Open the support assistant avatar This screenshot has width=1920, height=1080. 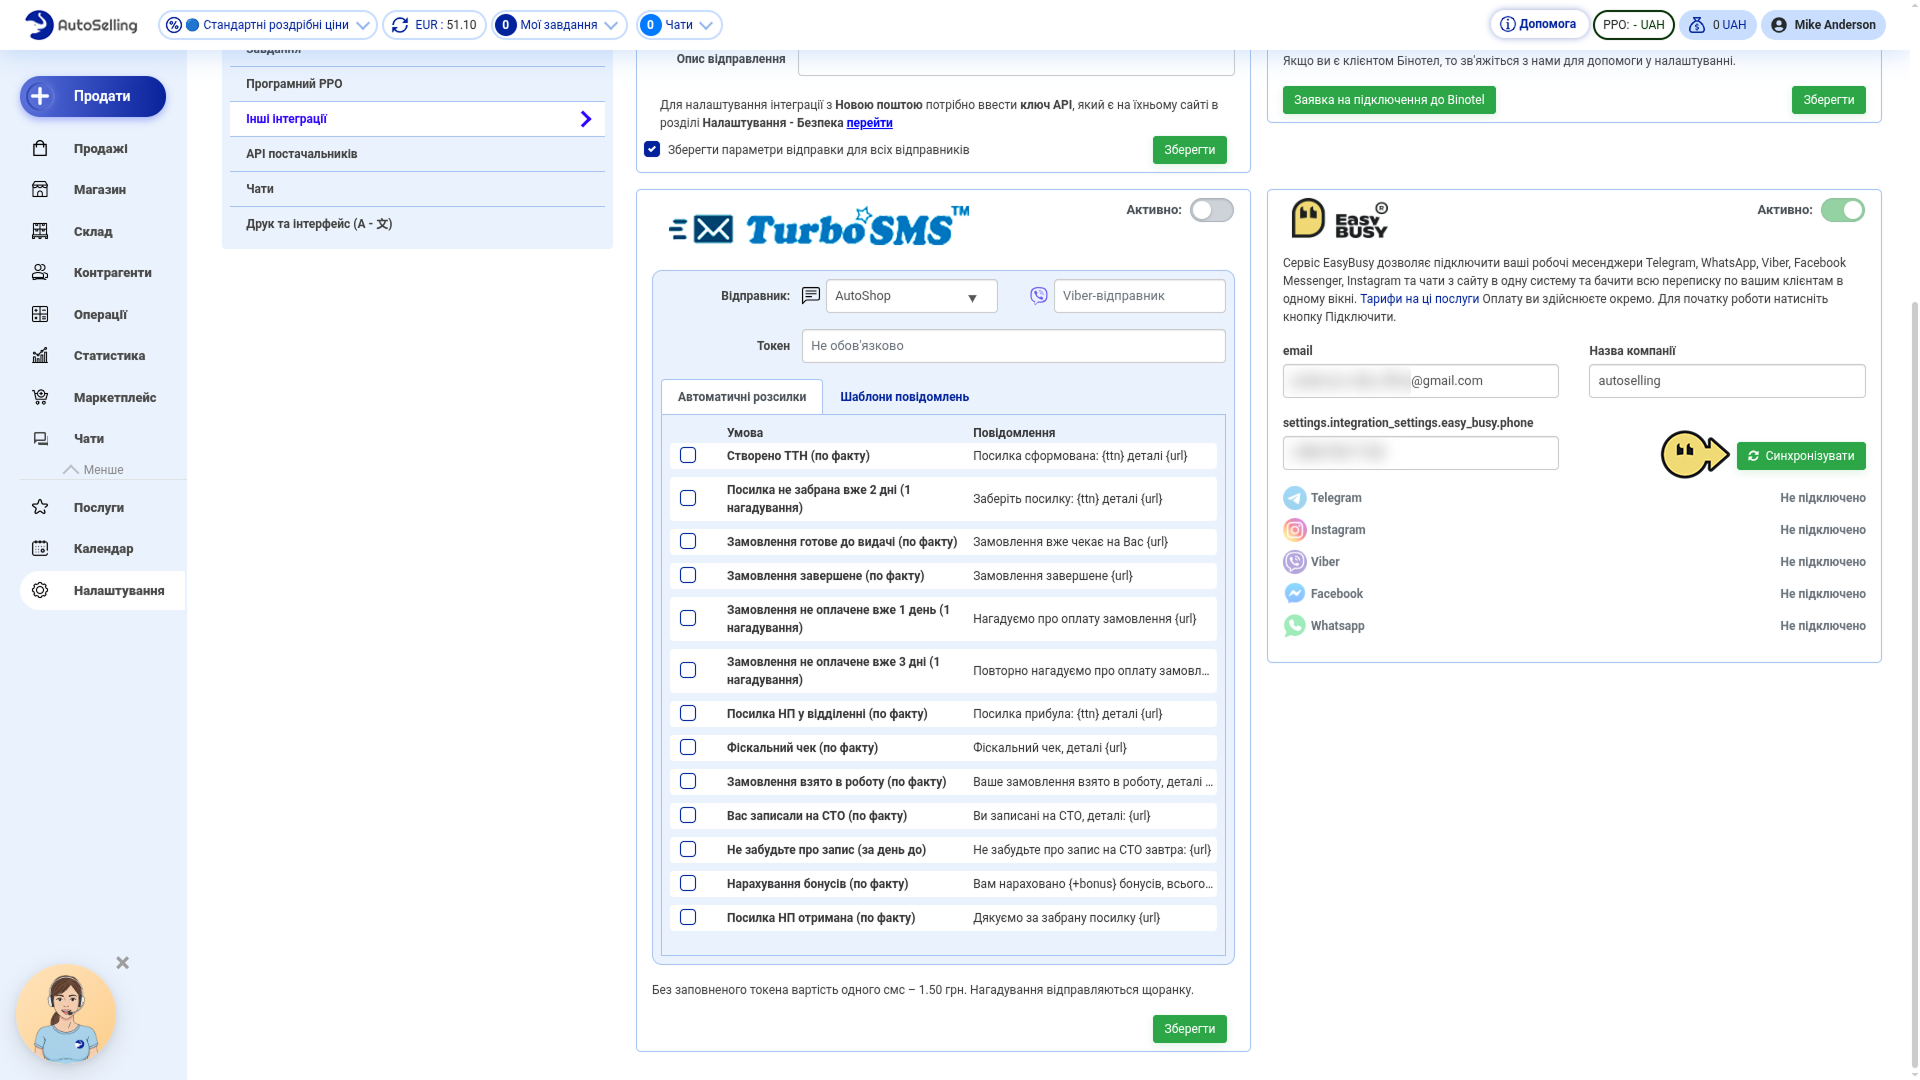[66, 1013]
